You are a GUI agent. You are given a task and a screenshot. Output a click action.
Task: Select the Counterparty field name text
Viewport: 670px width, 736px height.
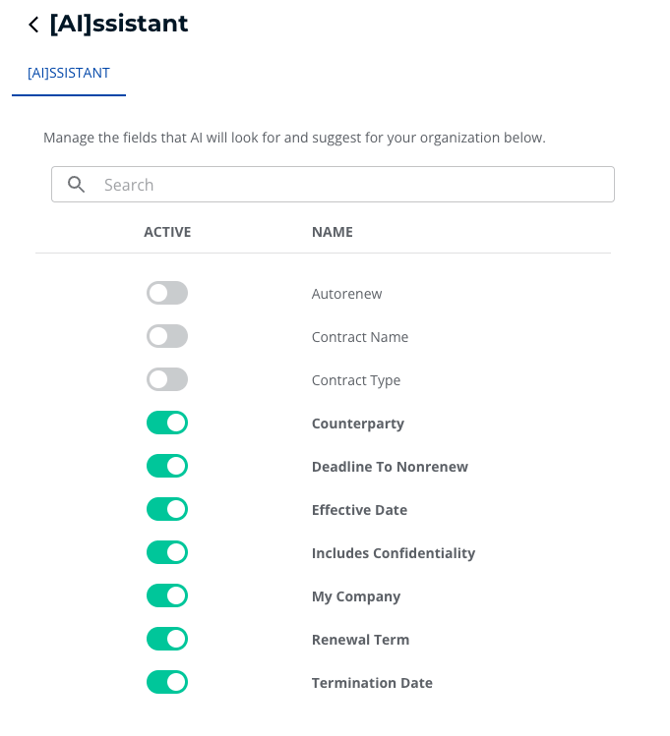(358, 423)
